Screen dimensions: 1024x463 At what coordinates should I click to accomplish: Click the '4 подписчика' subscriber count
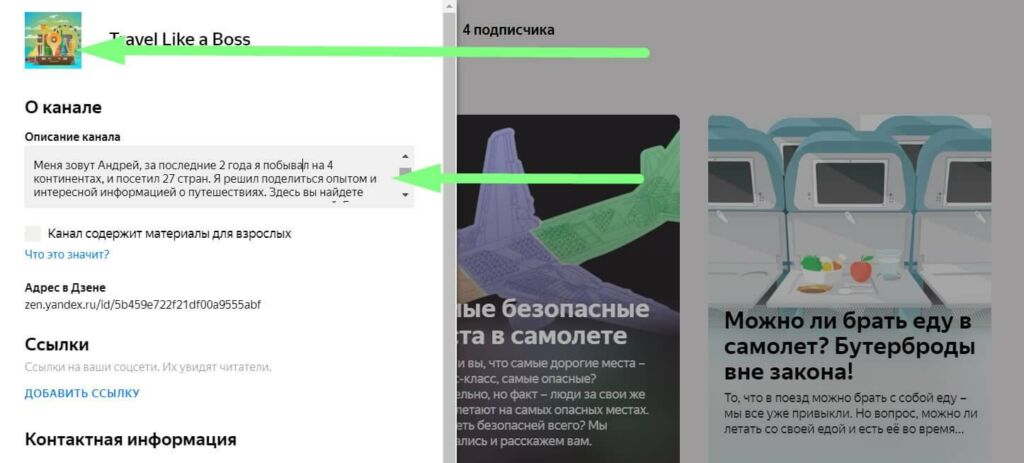coord(509,29)
